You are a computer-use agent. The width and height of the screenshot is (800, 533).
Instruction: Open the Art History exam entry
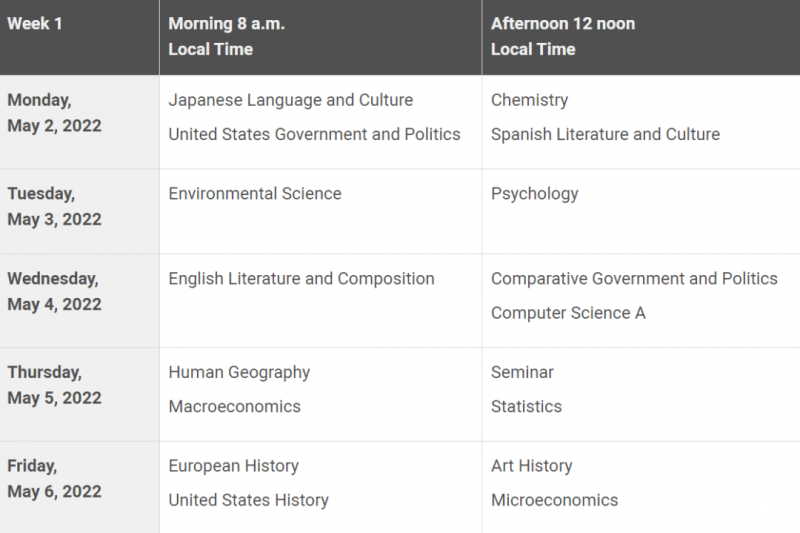[532, 466]
